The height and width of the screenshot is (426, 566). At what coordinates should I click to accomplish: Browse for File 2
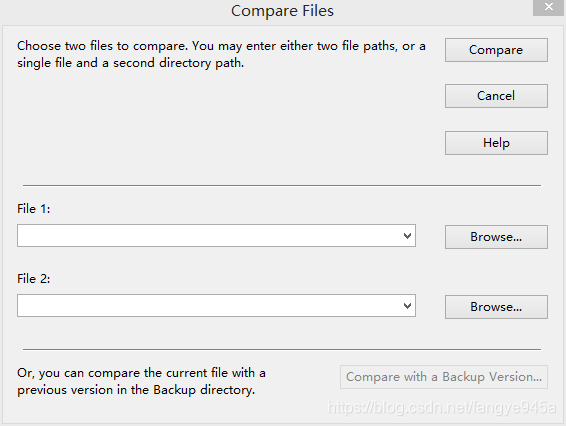496,307
